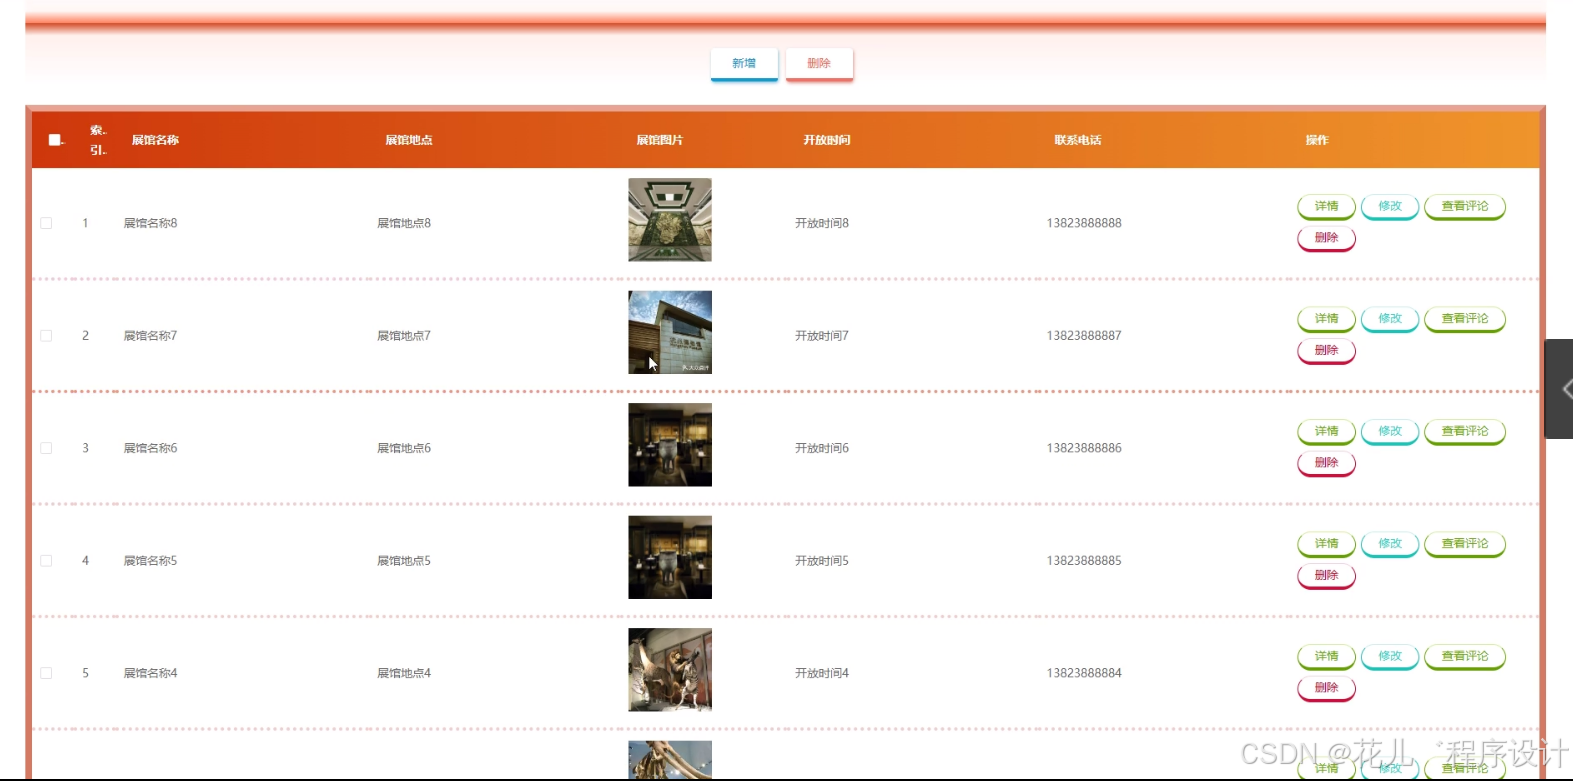Check the checkbox for row 展馆名称5
The height and width of the screenshot is (781, 1573).
(x=46, y=561)
